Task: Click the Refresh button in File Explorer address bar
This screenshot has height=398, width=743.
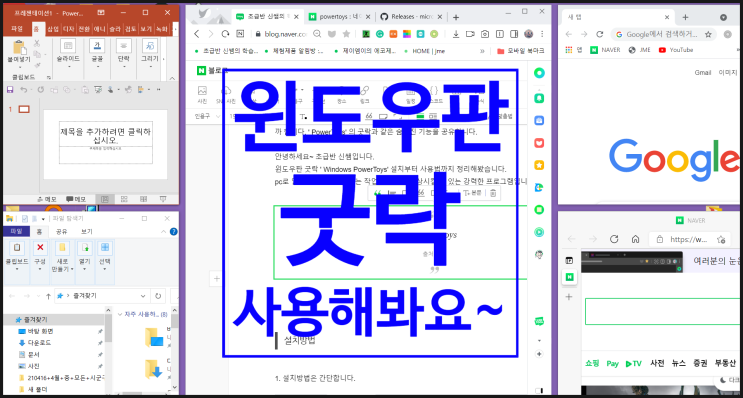Action: 158,296
